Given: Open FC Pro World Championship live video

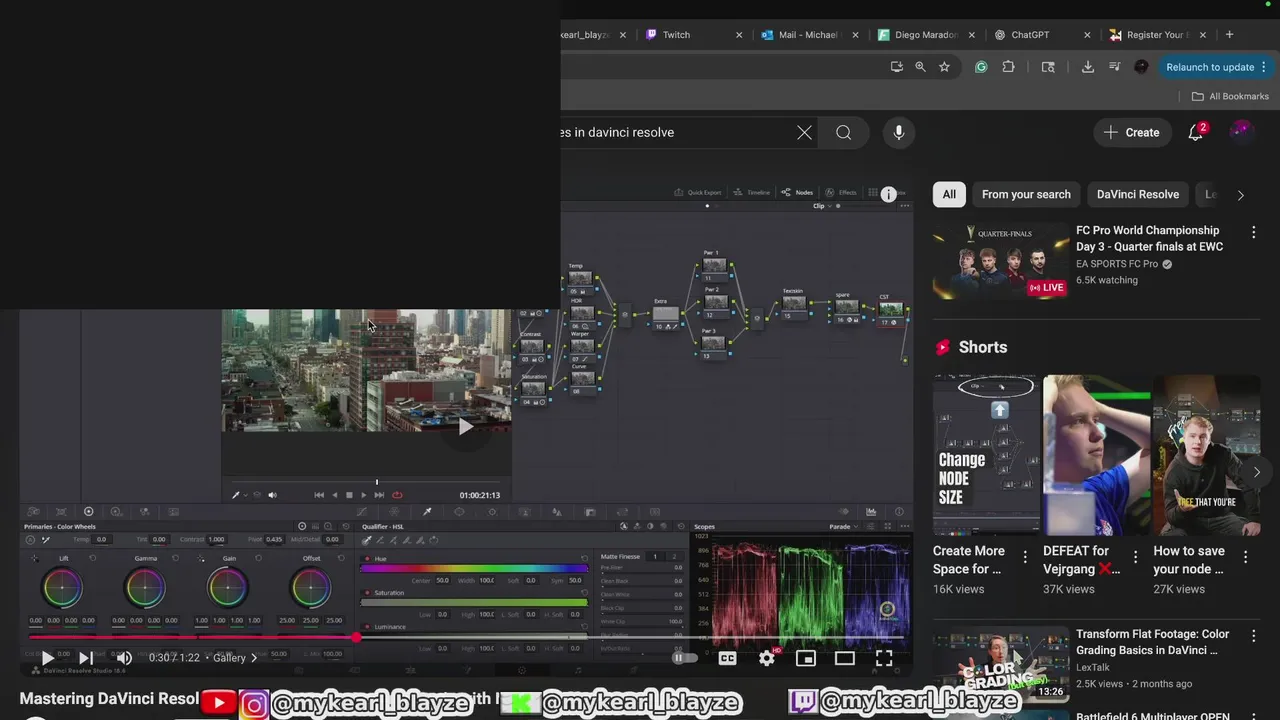Looking at the screenshot, I should click(1001, 261).
